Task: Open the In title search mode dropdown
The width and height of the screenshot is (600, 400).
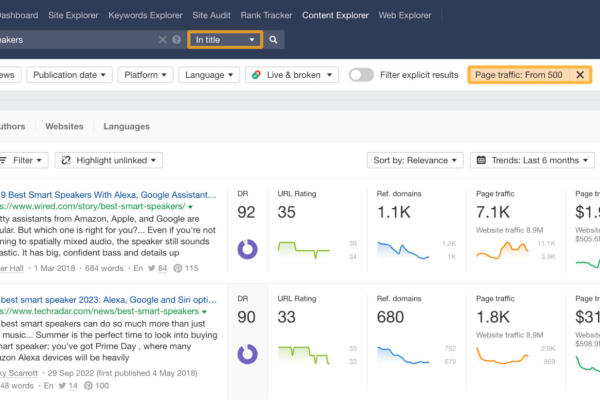Action: pyautogui.click(x=225, y=39)
